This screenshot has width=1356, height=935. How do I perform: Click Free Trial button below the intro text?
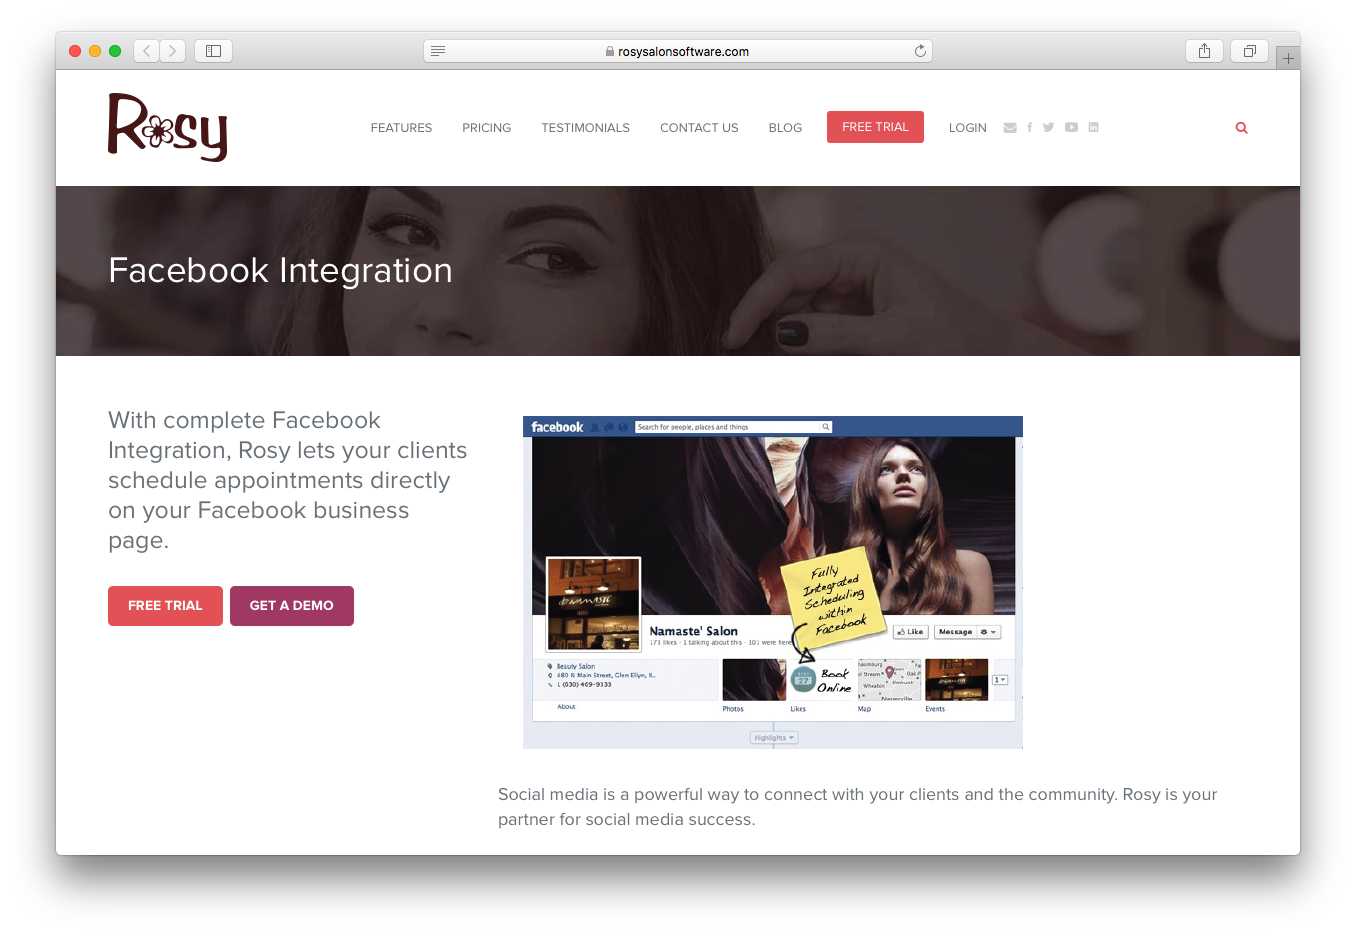pos(165,606)
